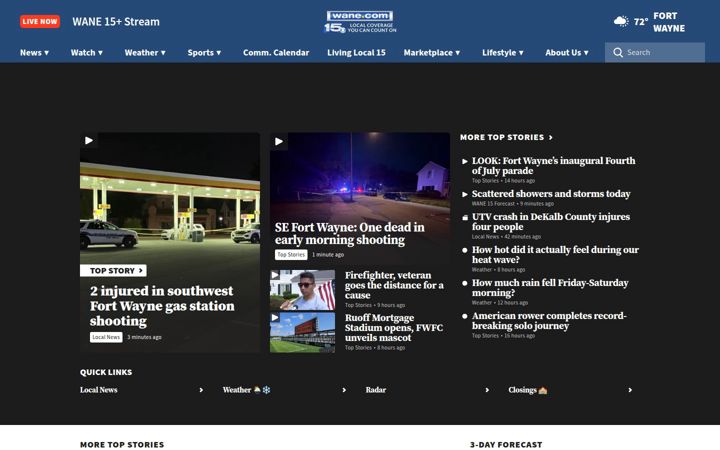Click the chevron next to MORE TOP STORIES
The width and height of the screenshot is (720, 450).
(x=551, y=137)
